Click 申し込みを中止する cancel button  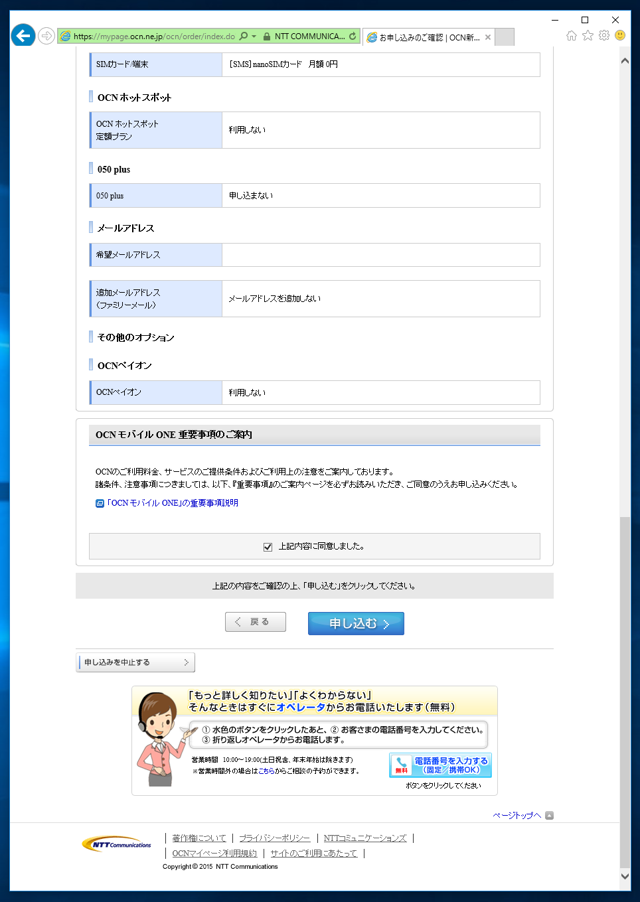coord(136,662)
